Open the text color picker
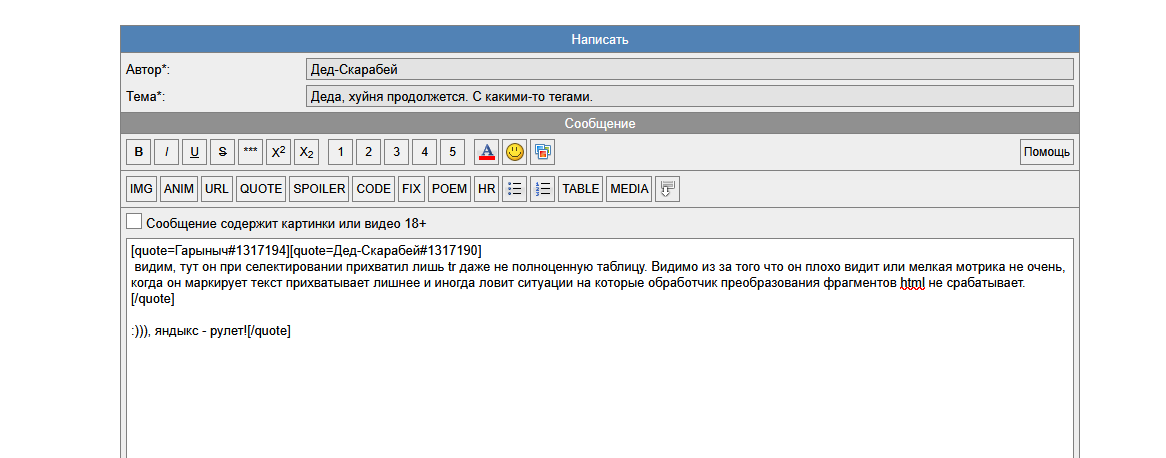Image resolution: width=1166 pixels, height=458 pixels. (486, 152)
